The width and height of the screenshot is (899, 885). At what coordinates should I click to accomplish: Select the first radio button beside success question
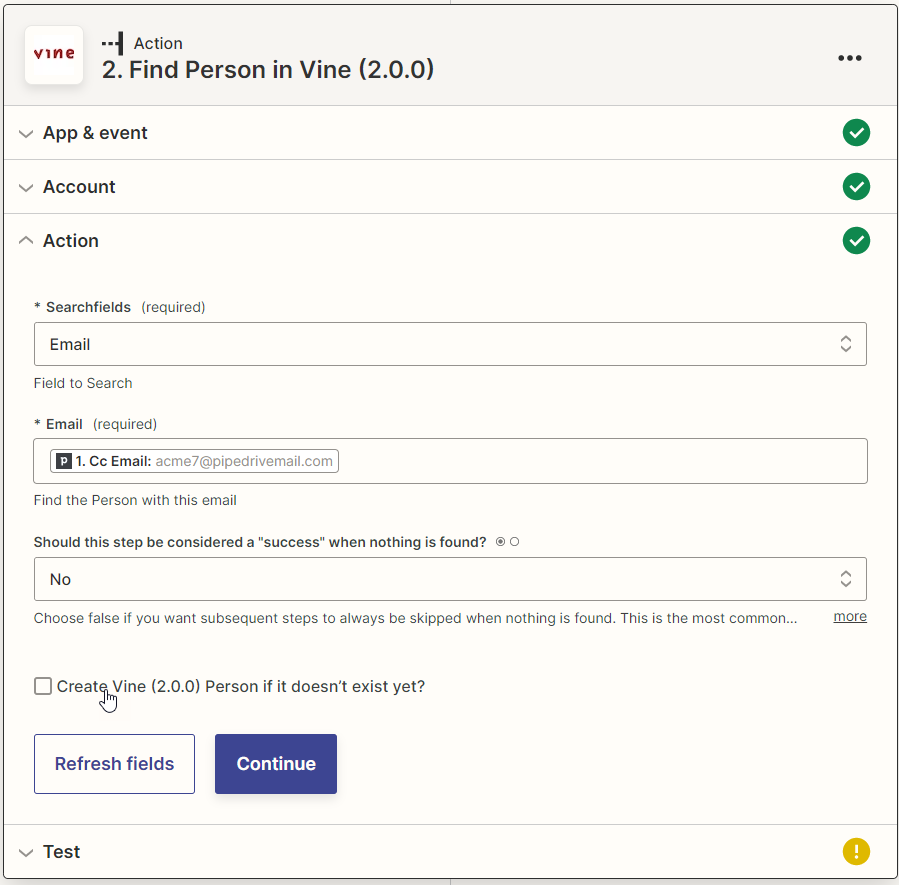pos(501,542)
